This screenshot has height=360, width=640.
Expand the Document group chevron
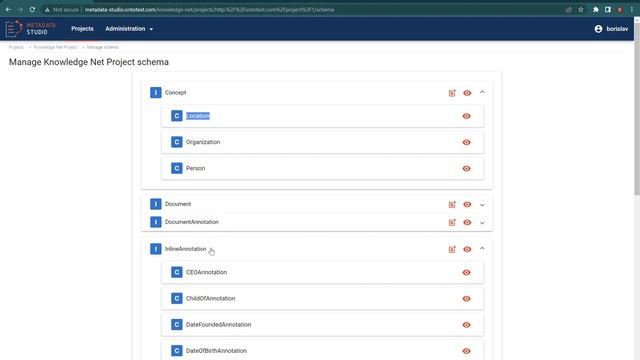[482, 205]
